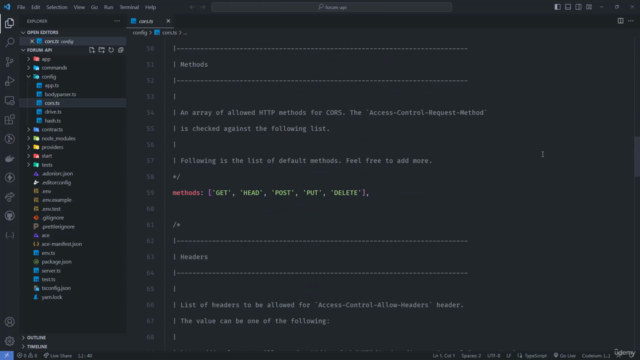The width and height of the screenshot is (640, 360).
Task: Expand the node_modules folder
Action: point(29,138)
